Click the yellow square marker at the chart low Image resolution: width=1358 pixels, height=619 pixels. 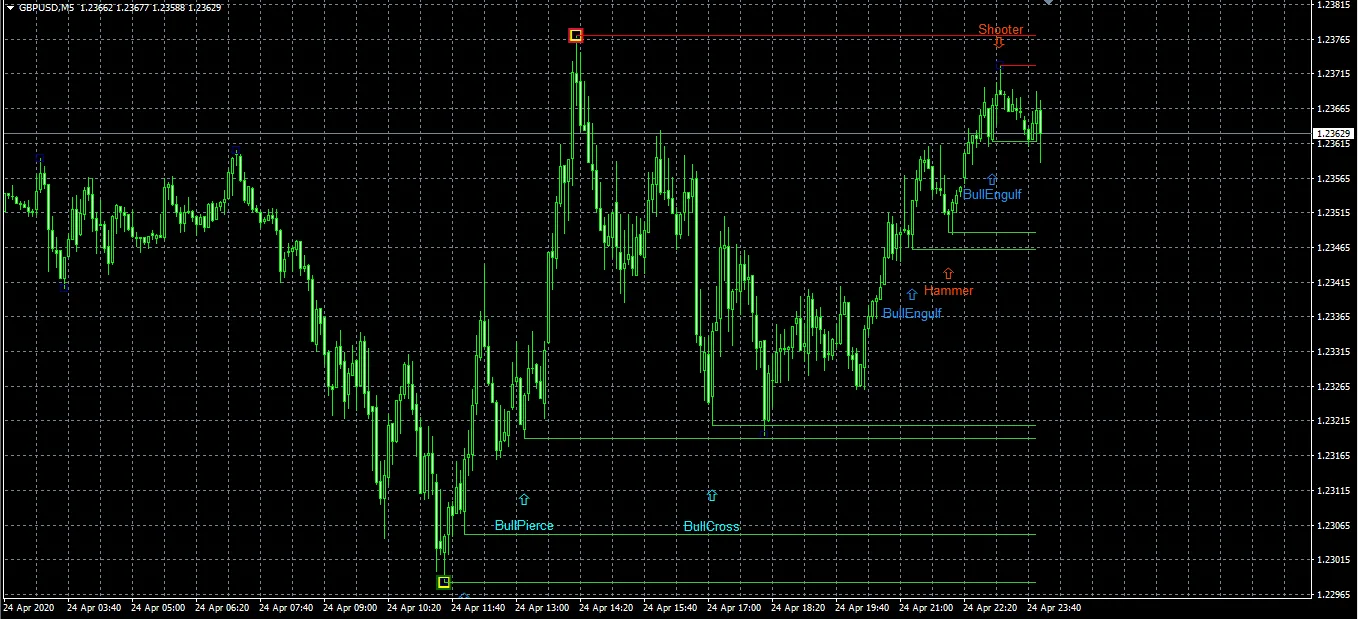tap(444, 580)
